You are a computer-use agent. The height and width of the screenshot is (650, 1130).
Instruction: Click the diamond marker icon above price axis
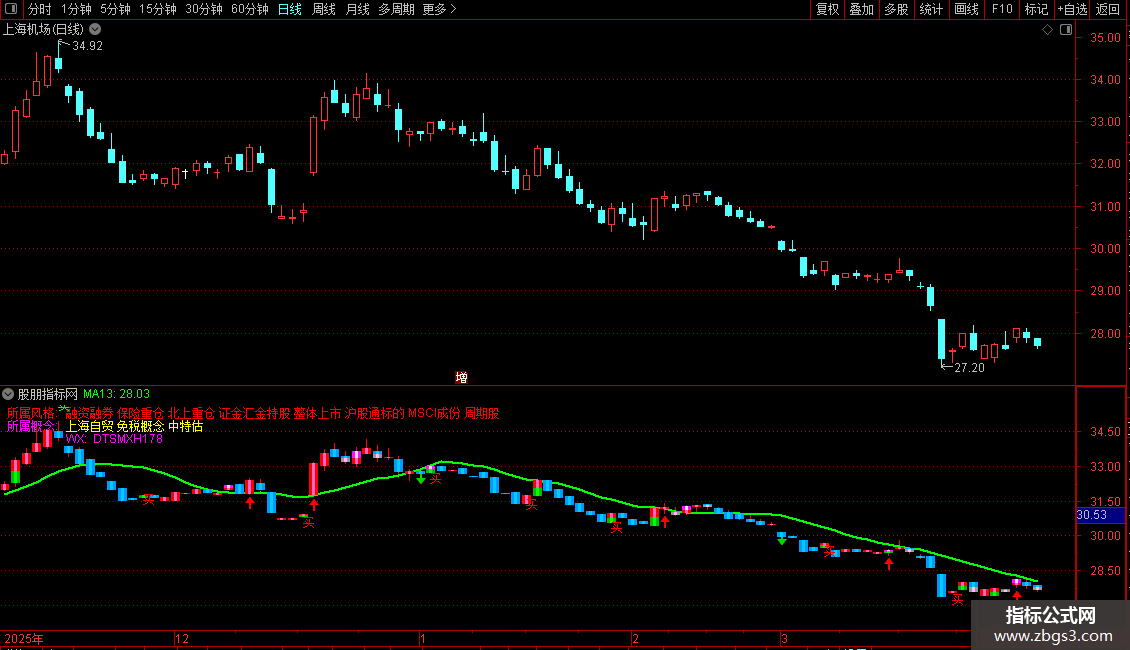(1047, 30)
